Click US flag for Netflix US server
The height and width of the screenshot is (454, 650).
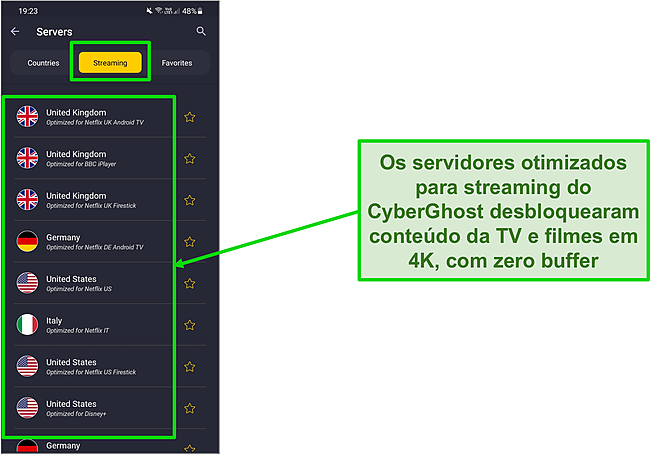tap(27, 283)
